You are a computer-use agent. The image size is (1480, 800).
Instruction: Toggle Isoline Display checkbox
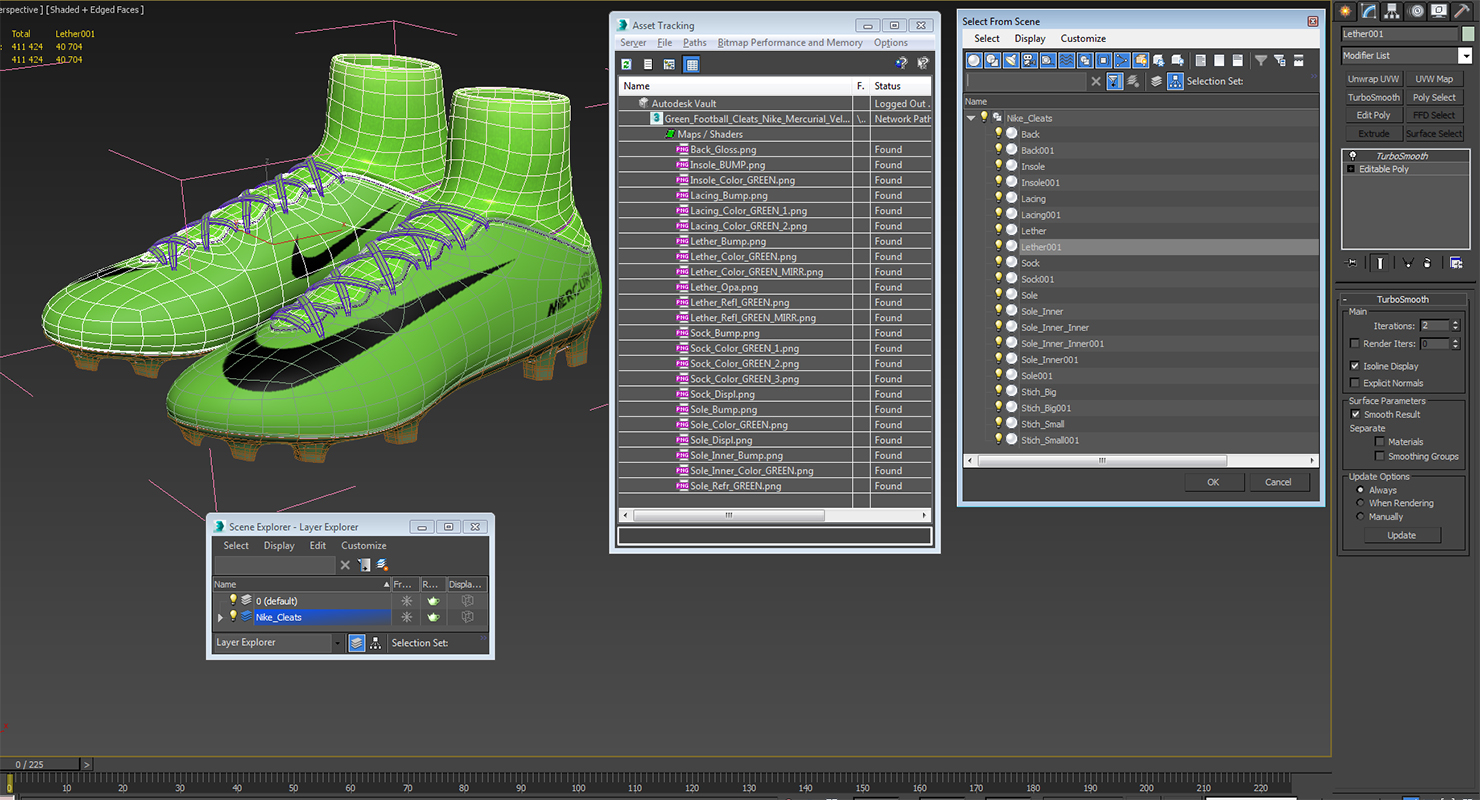(x=1355, y=366)
